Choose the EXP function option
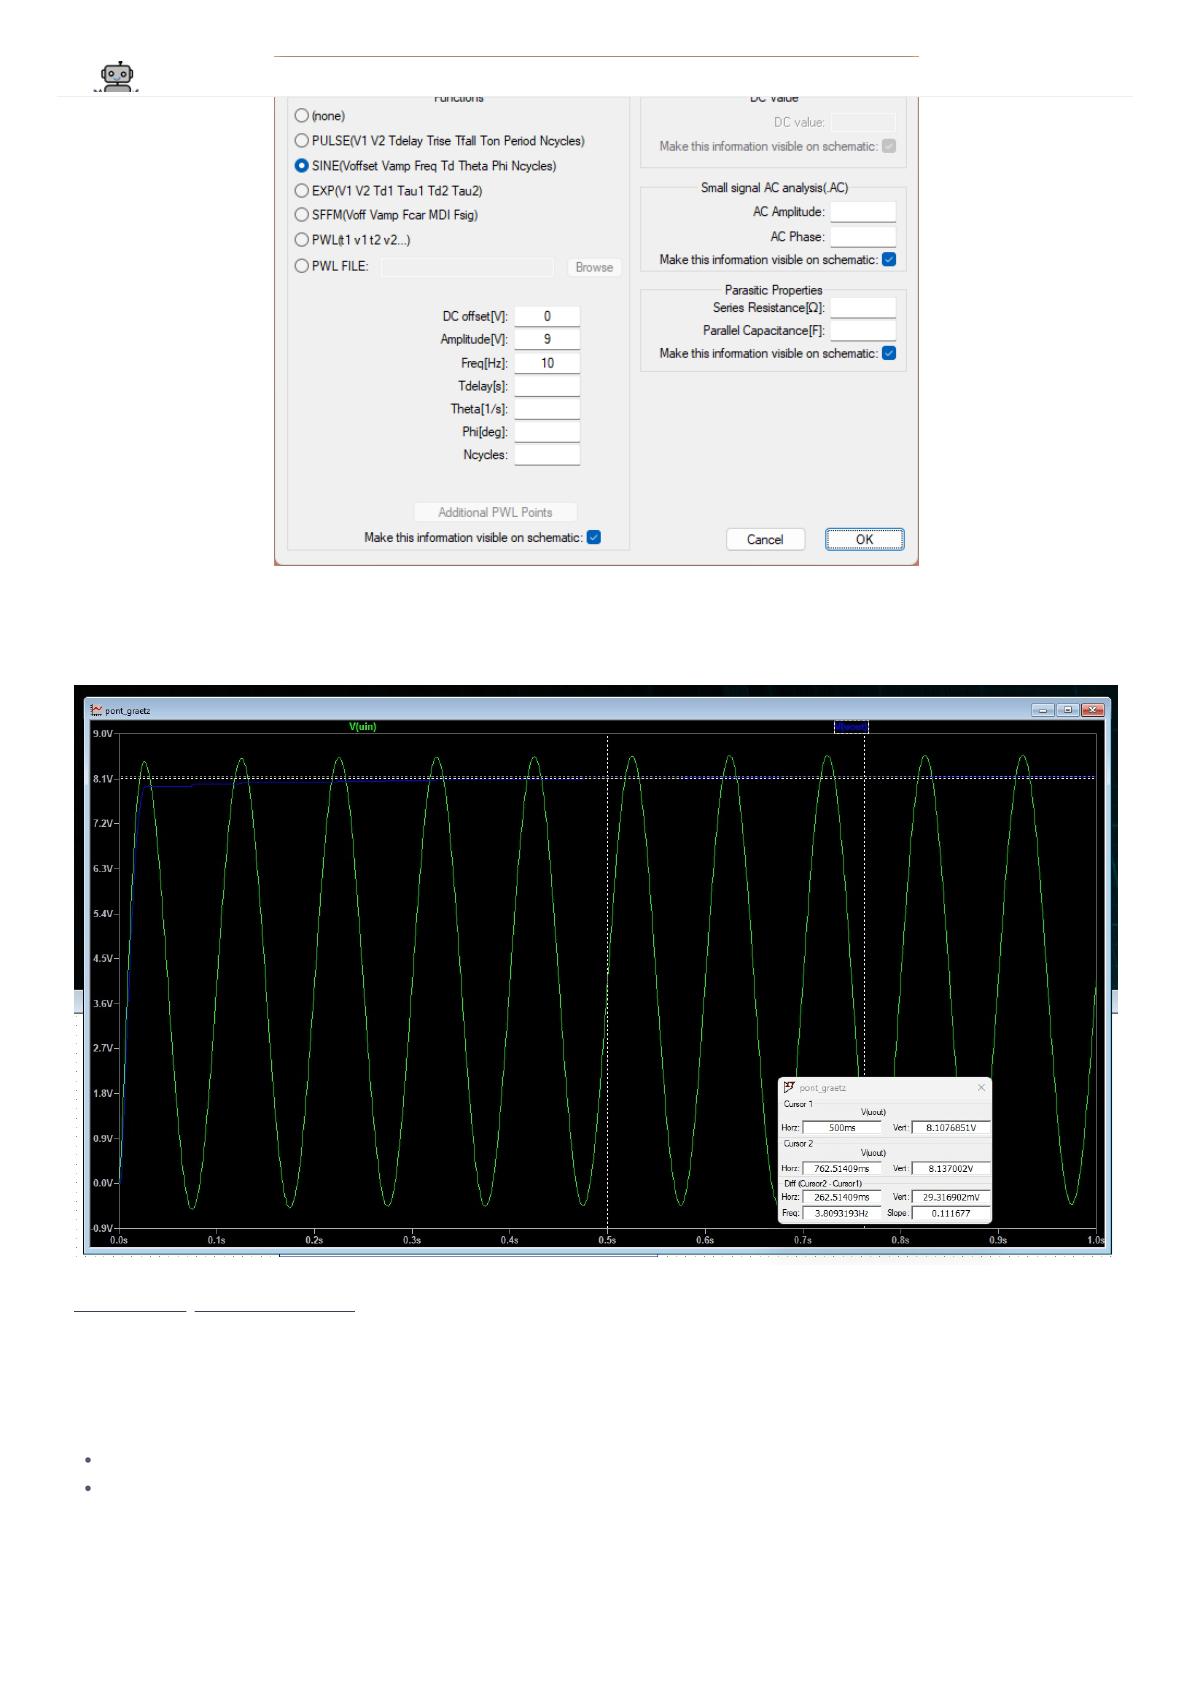1190x1684 pixels. [x=302, y=190]
